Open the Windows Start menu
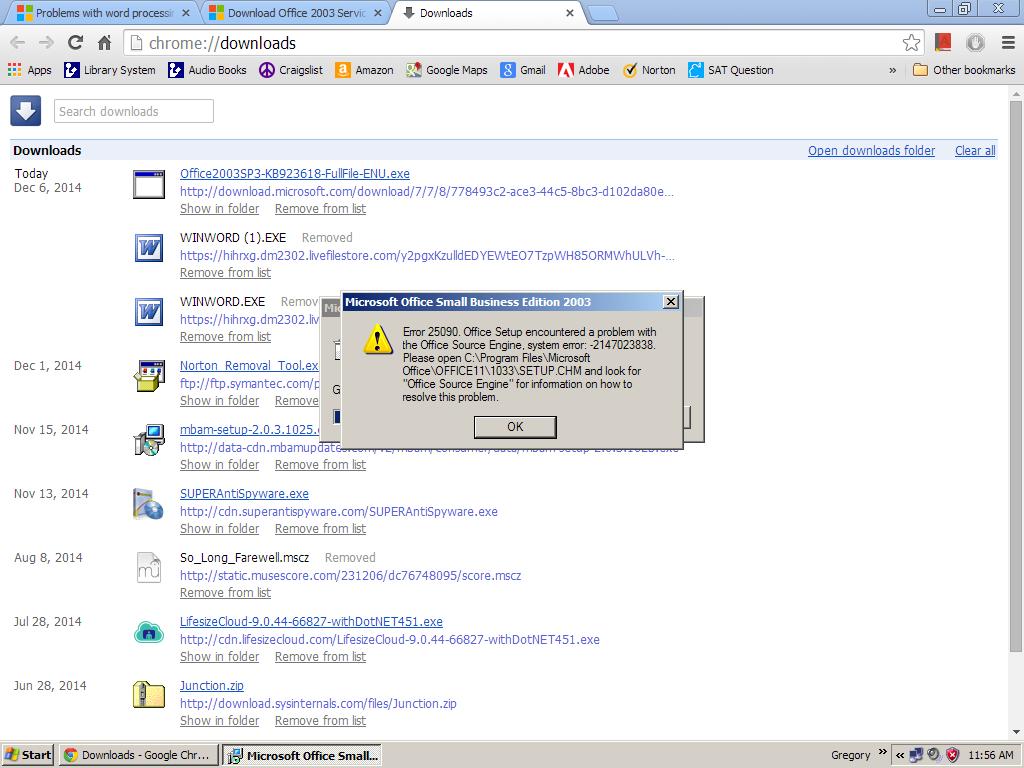This screenshot has height=768, width=1024. click(28, 755)
